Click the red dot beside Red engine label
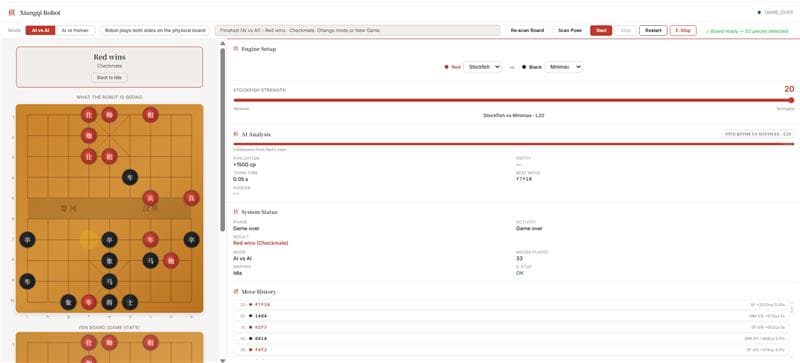This screenshot has width=800, height=363. point(447,67)
